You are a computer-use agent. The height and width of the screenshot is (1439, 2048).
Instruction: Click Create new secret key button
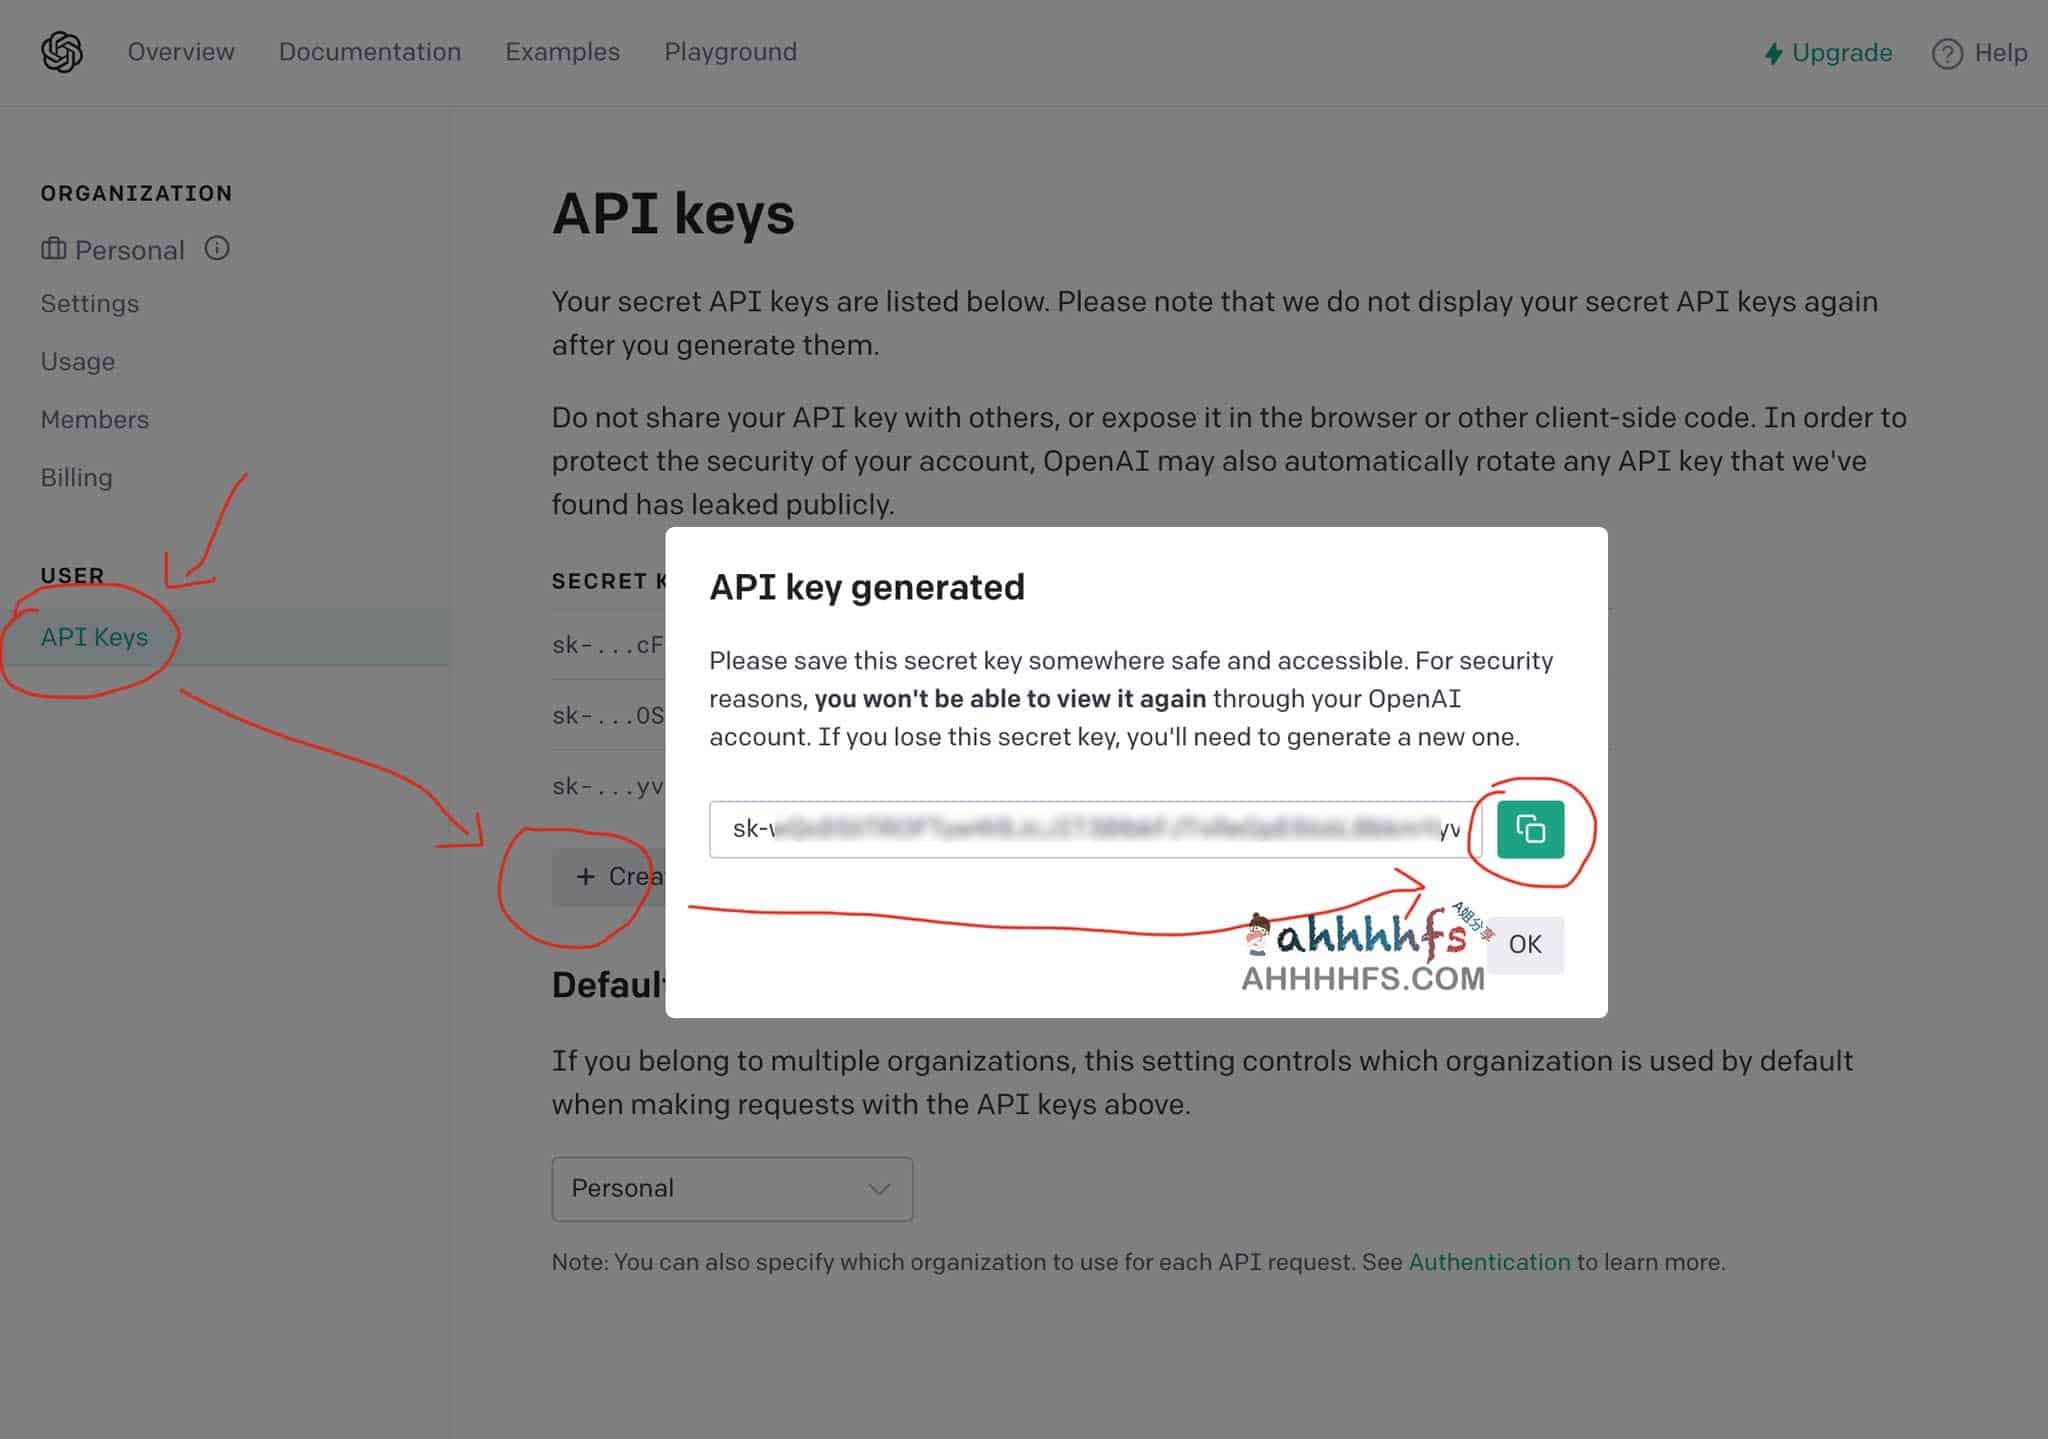(621, 875)
